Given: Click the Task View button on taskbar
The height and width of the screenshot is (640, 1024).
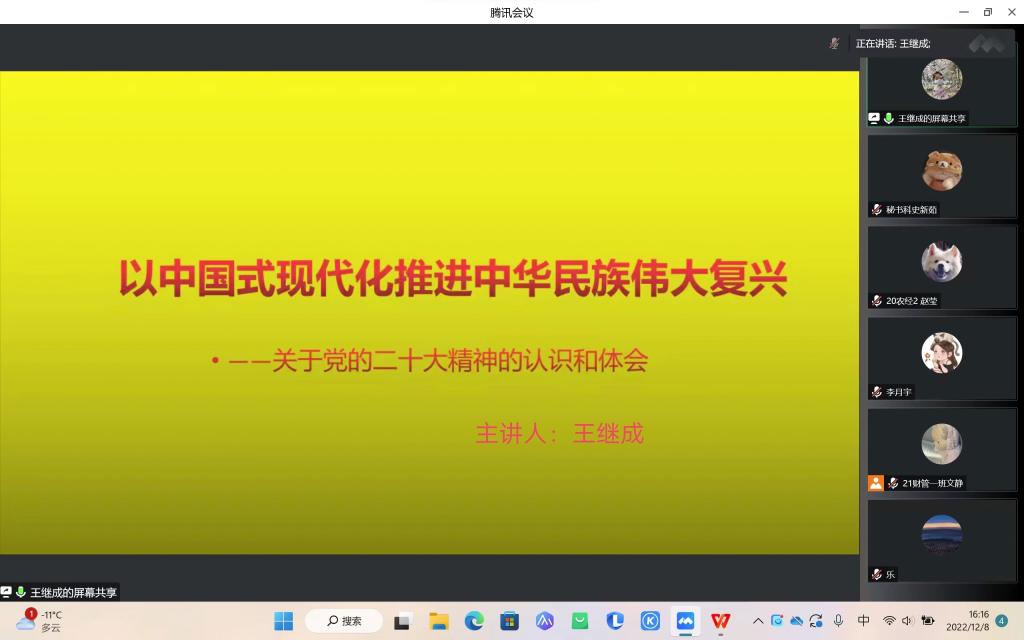Looking at the screenshot, I should click(402, 621).
